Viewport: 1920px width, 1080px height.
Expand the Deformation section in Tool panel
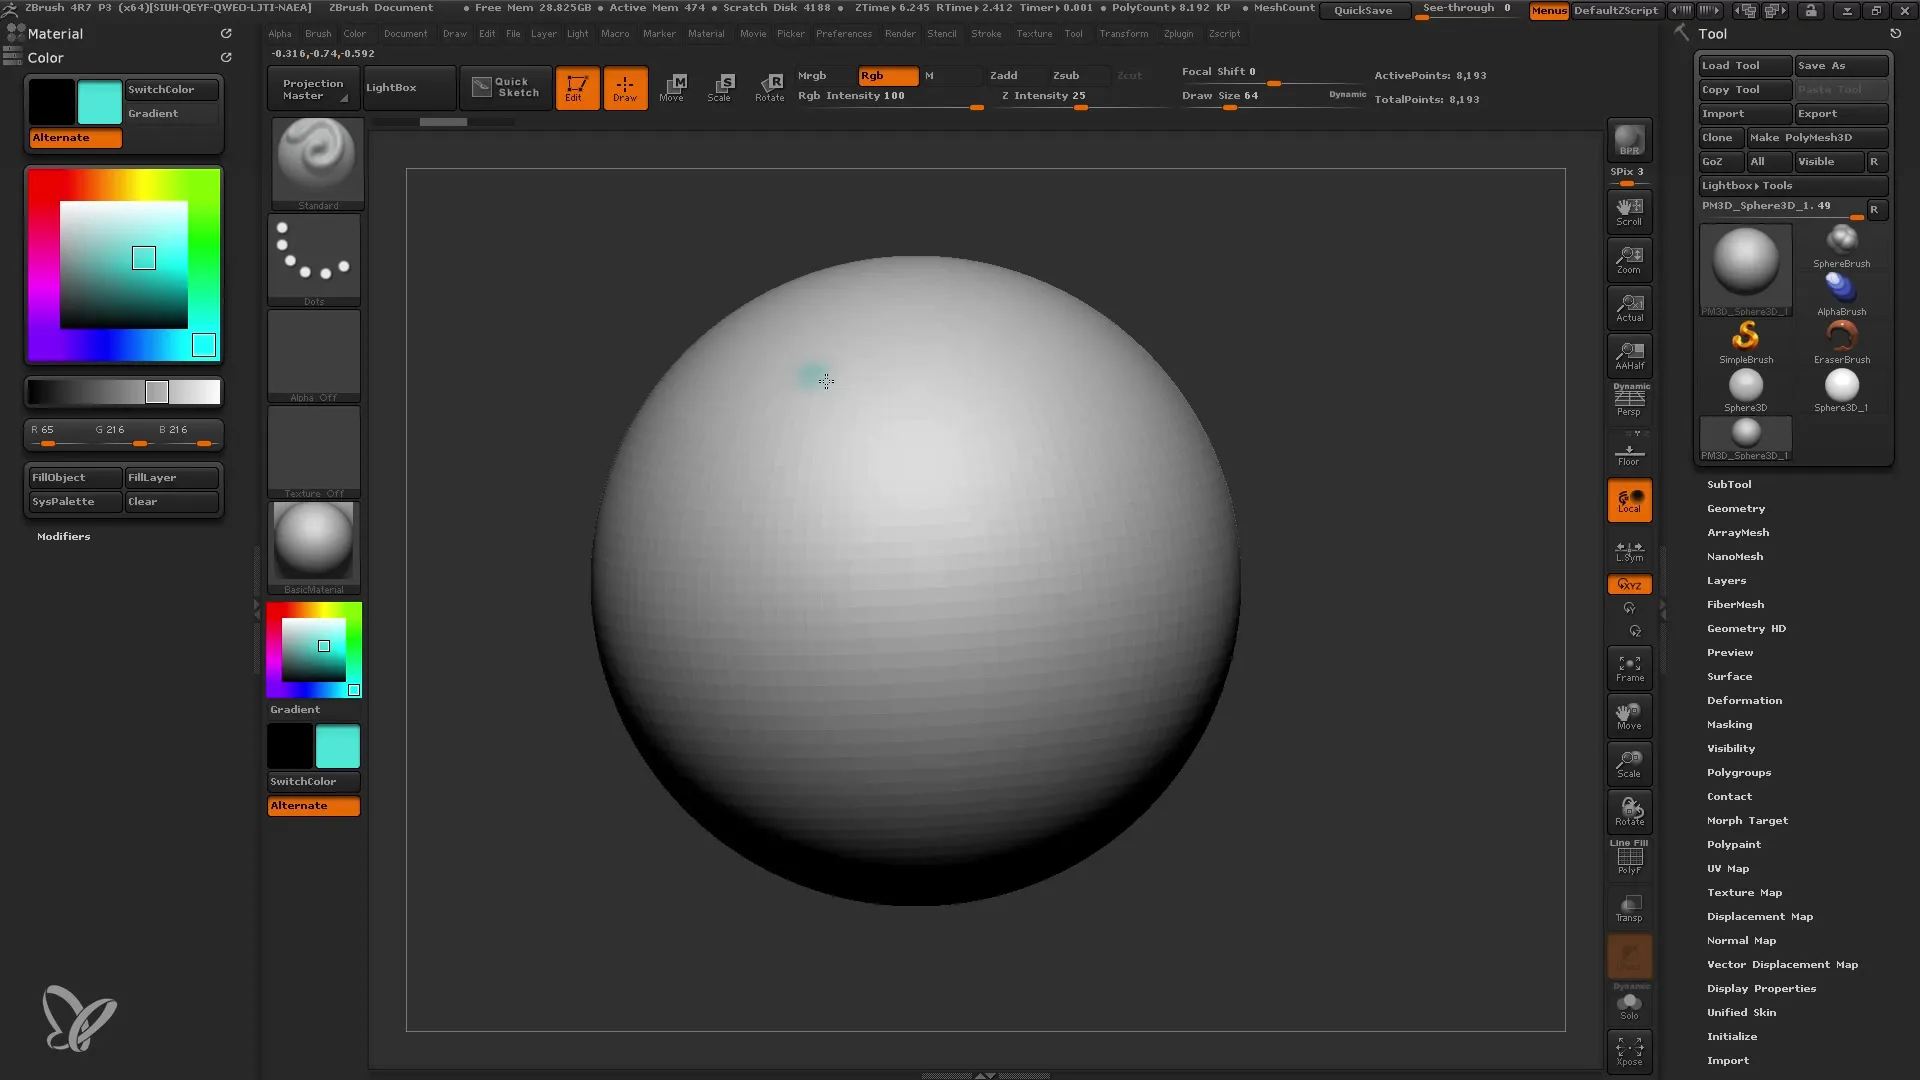point(1743,699)
